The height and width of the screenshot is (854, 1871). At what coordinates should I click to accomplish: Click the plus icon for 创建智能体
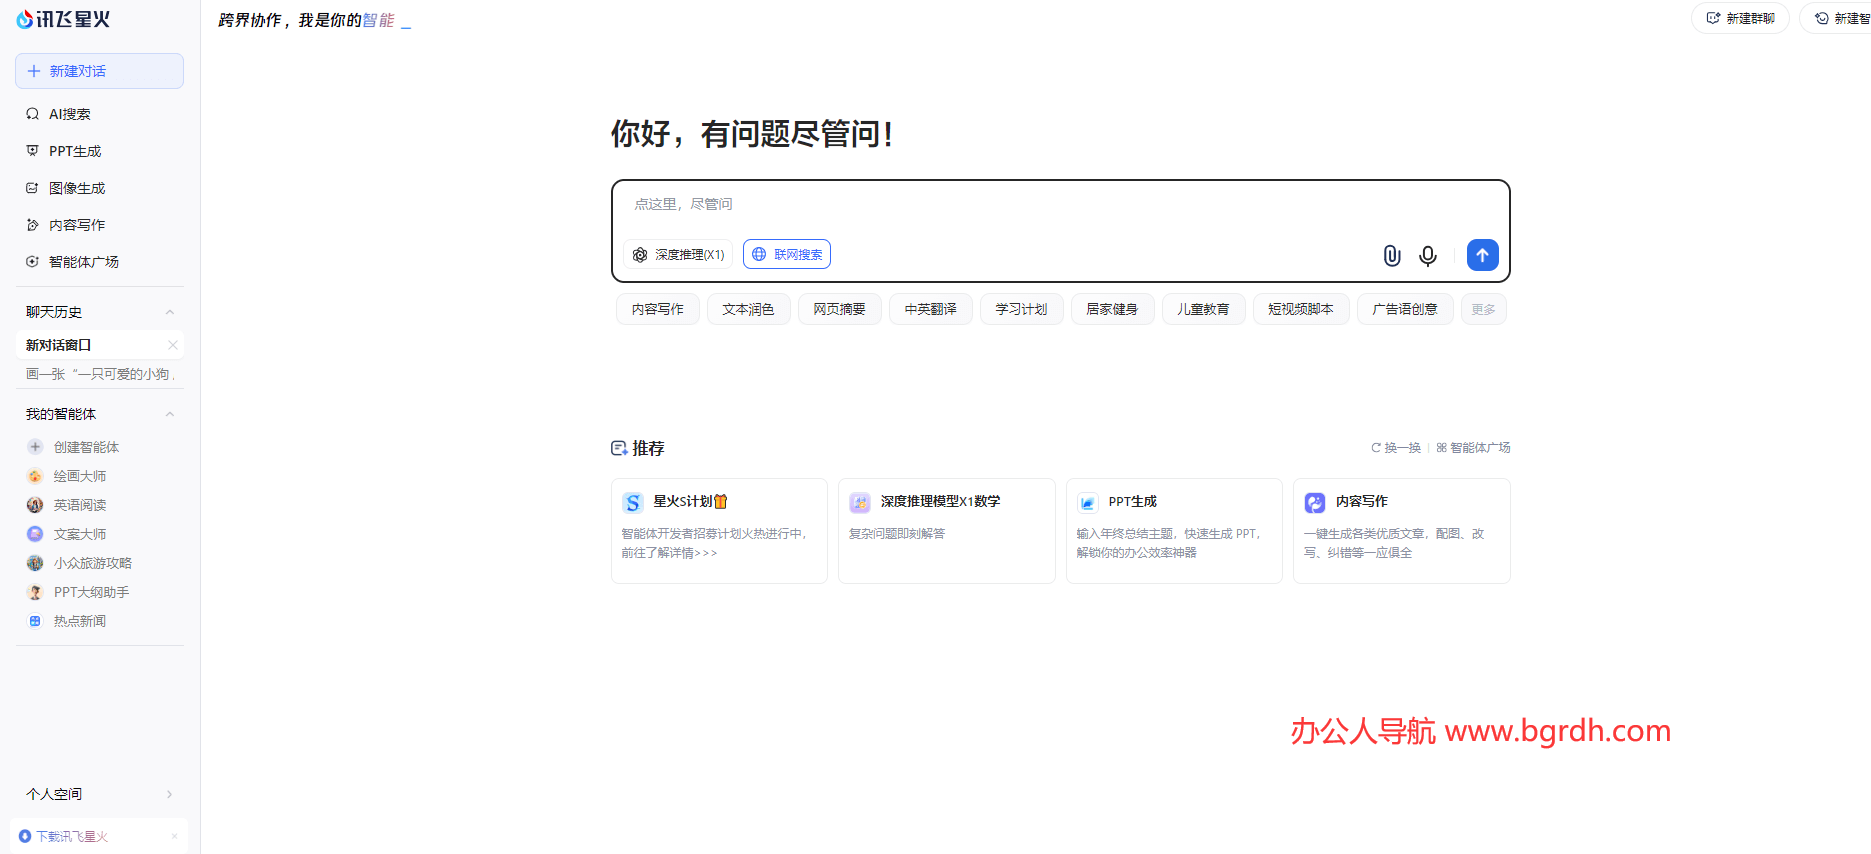click(35, 447)
